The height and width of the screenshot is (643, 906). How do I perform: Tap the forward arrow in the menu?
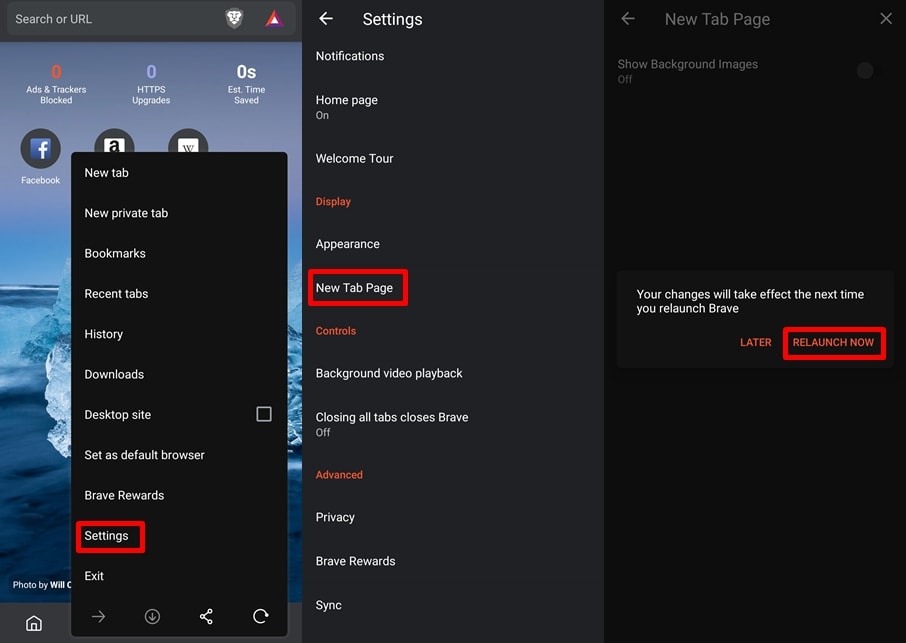pyautogui.click(x=98, y=616)
